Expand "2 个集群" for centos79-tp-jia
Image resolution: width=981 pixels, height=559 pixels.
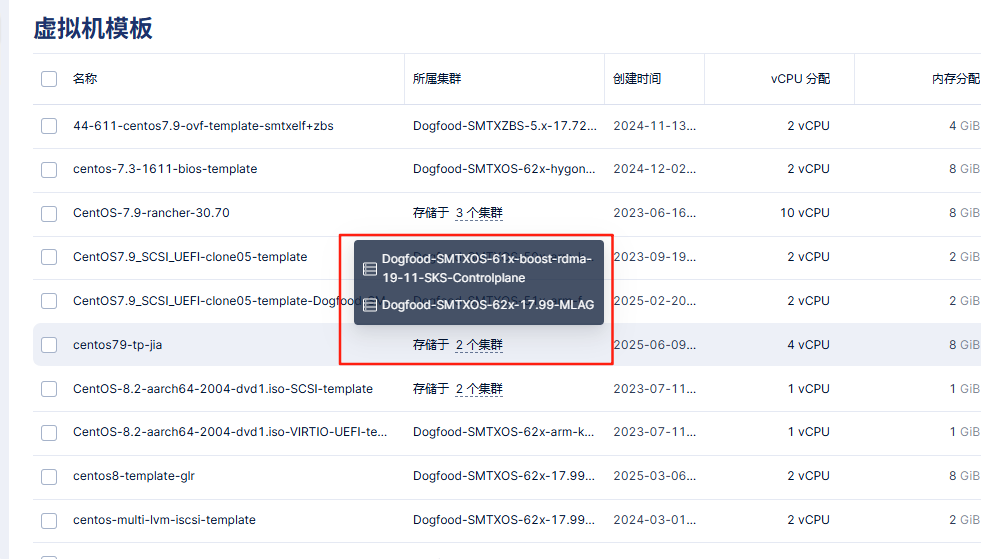pyautogui.click(x=479, y=345)
